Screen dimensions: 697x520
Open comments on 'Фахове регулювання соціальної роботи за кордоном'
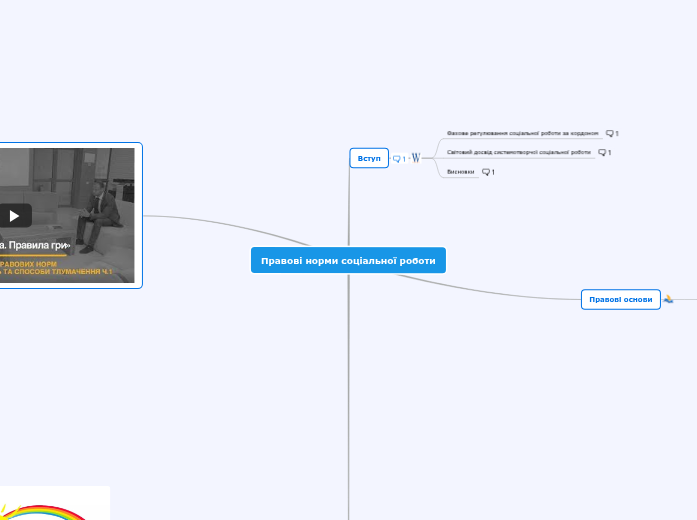click(x=610, y=133)
